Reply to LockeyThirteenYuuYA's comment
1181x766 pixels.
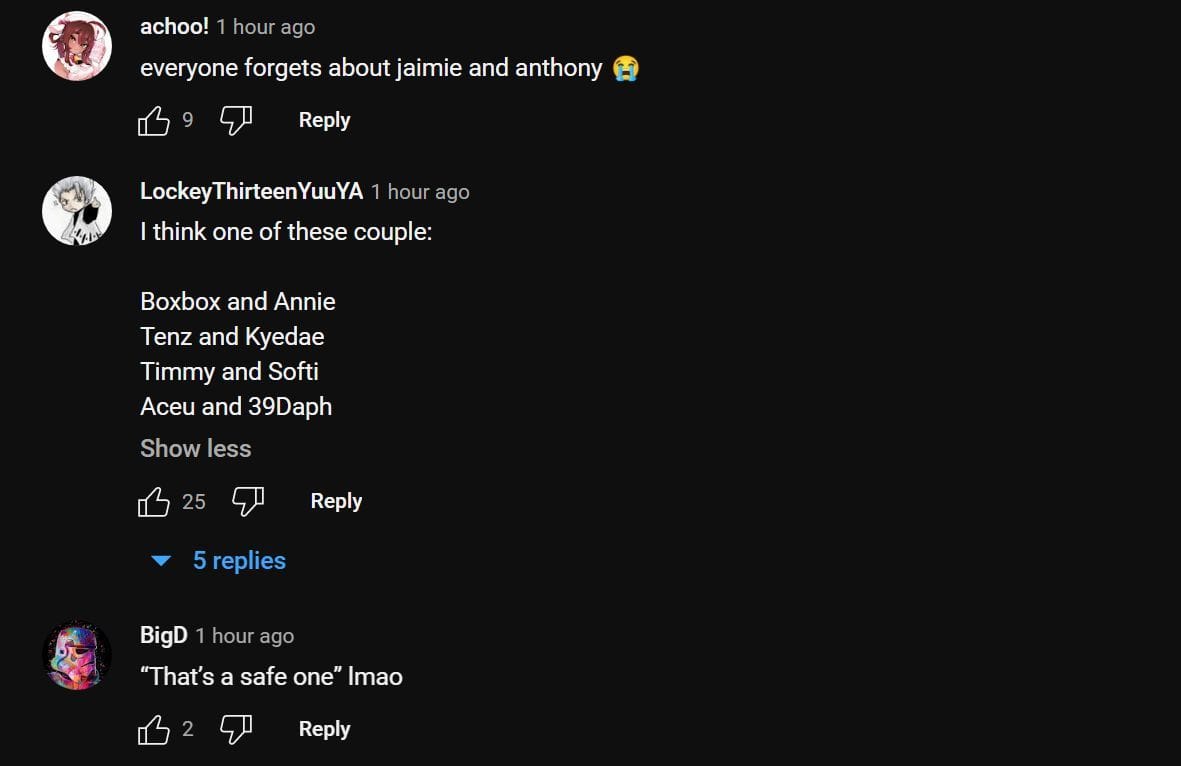336,501
